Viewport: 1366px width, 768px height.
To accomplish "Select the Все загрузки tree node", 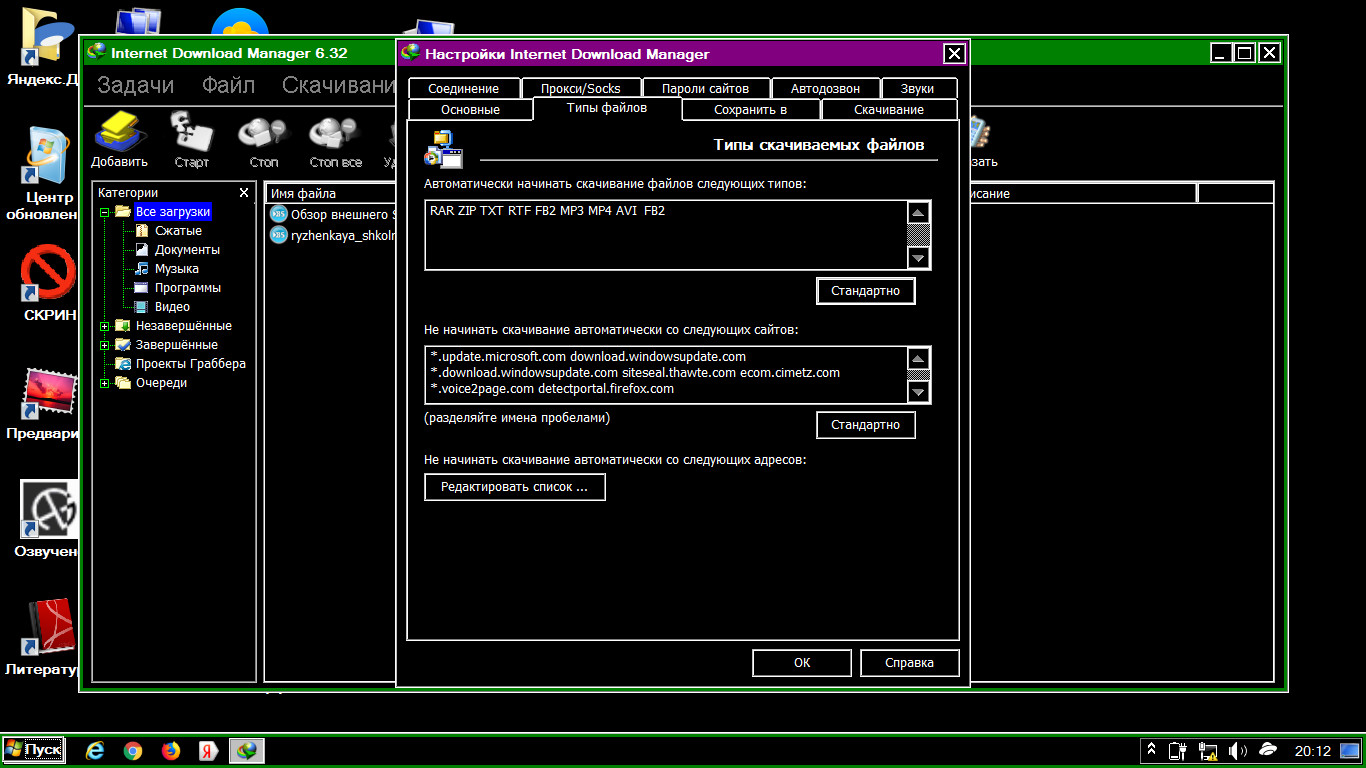I will pyautogui.click(x=173, y=212).
